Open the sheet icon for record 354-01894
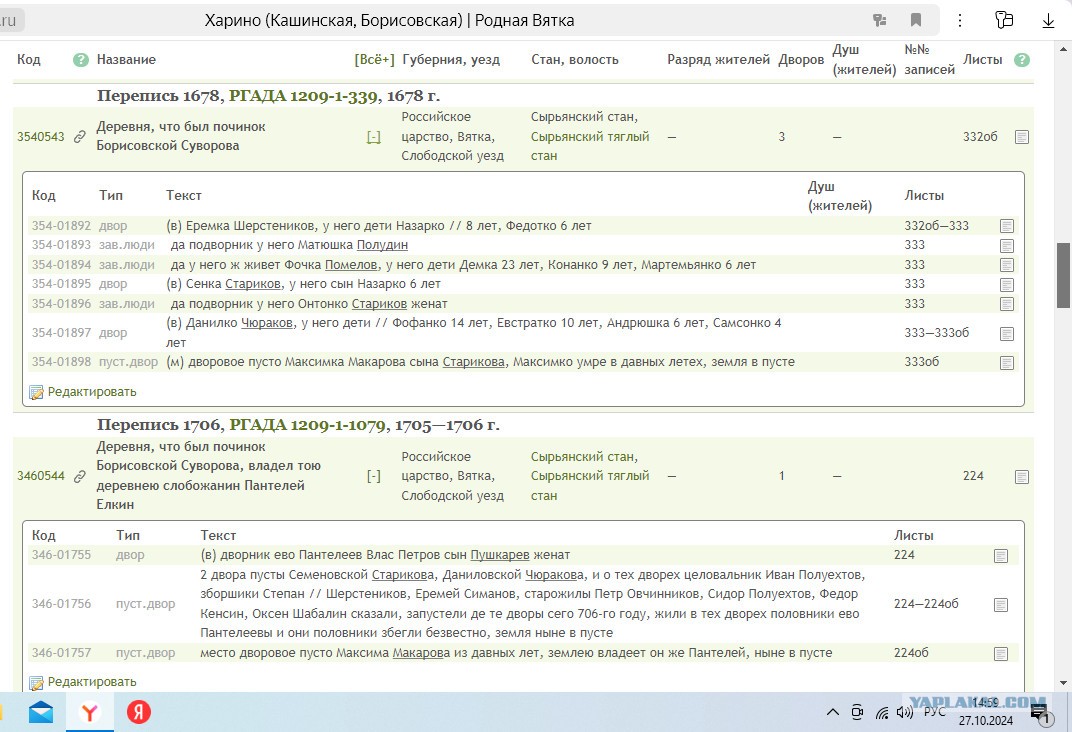 click(1006, 265)
